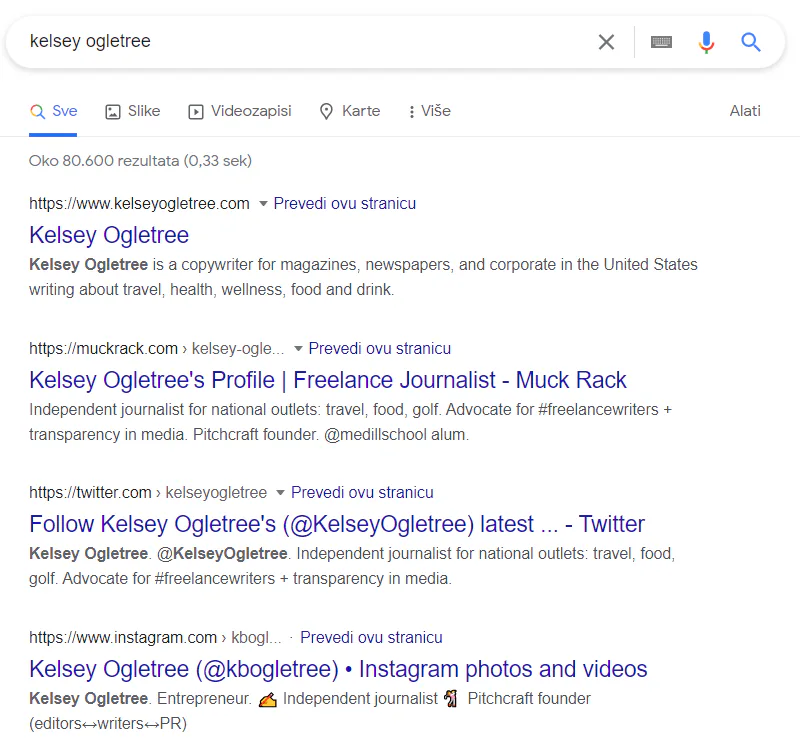Image resolution: width=800 pixels, height=755 pixels.
Task: Click the '(editors↔writers↔PR)' snippet text
Action: click(x=108, y=723)
